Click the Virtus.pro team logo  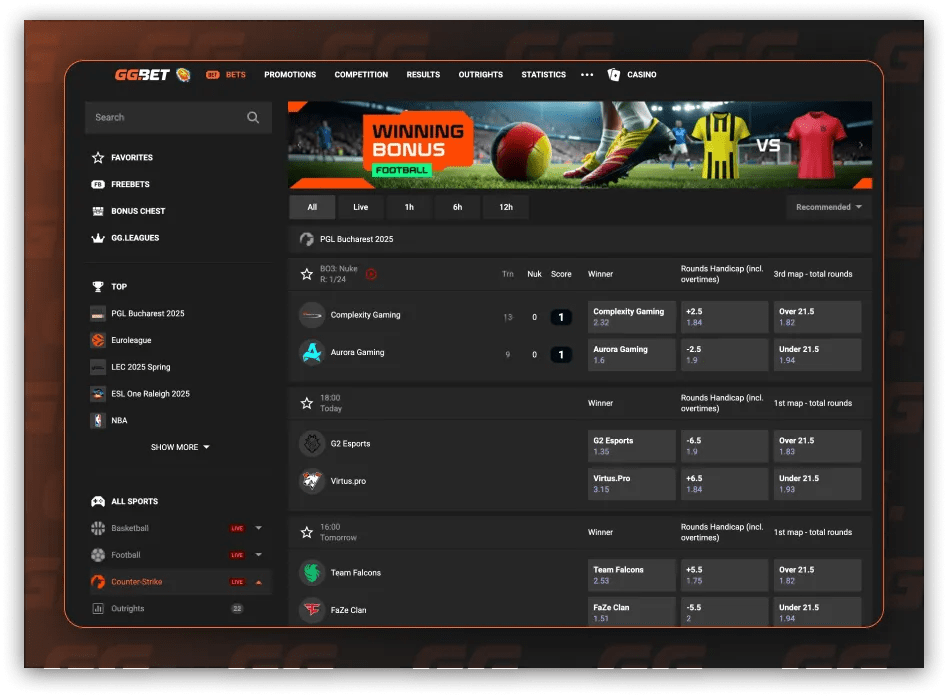(x=312, y=481)
